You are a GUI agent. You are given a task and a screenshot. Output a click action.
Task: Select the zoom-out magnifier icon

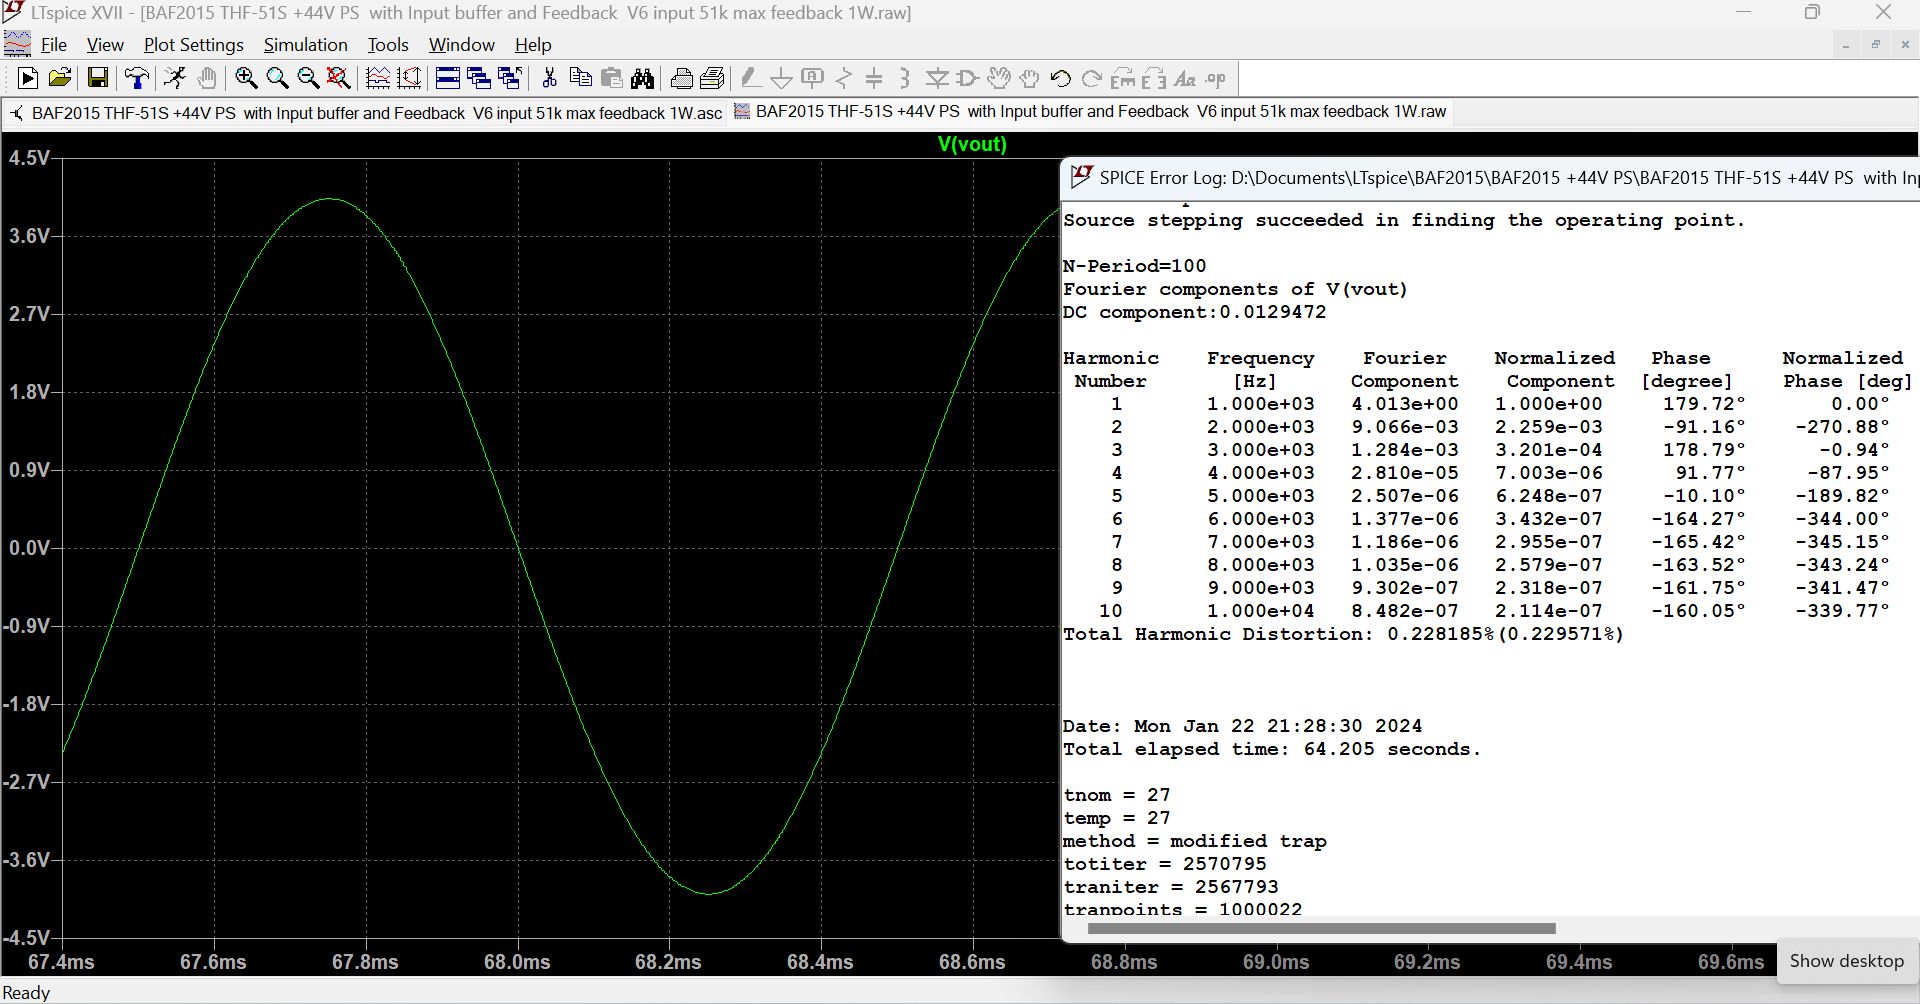pos(308,78)
